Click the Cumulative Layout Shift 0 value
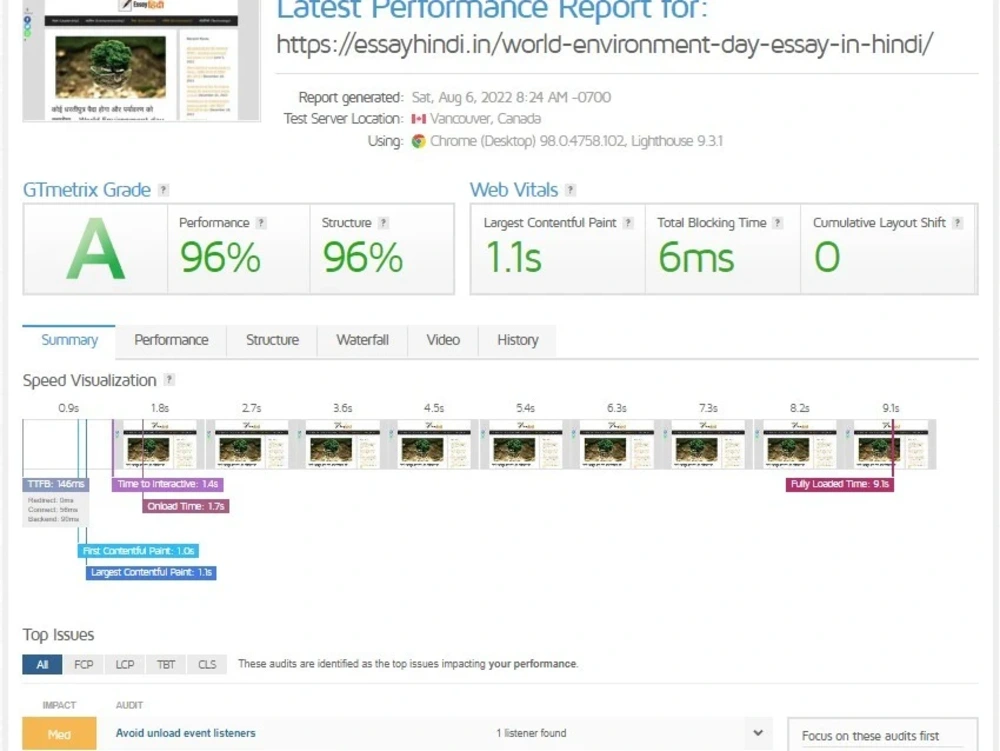The height and width of the screenshot is (751, 1000). click(827, 258)
